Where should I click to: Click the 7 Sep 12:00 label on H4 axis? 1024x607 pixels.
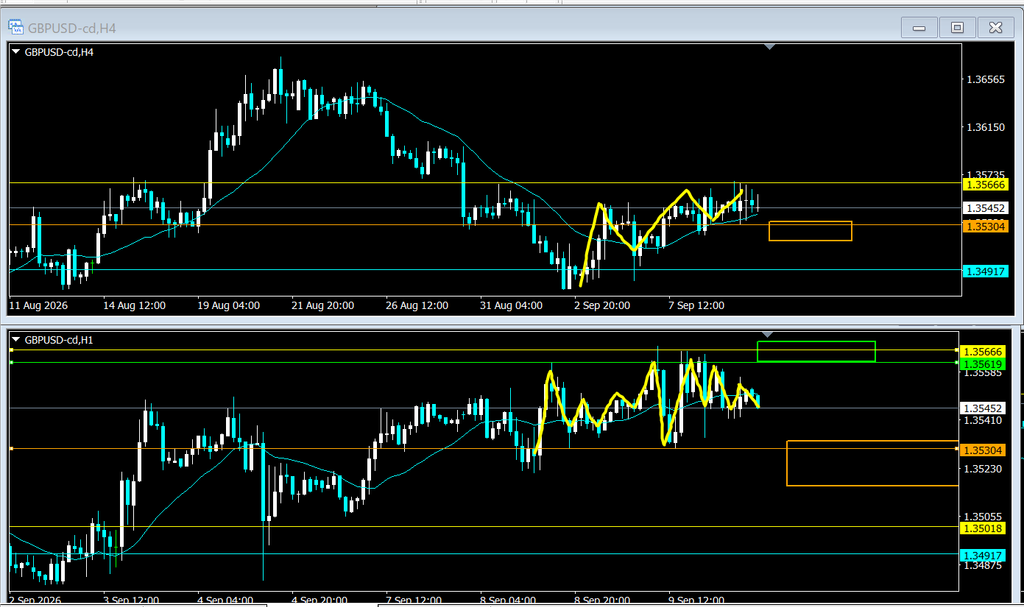coord(696,305)
